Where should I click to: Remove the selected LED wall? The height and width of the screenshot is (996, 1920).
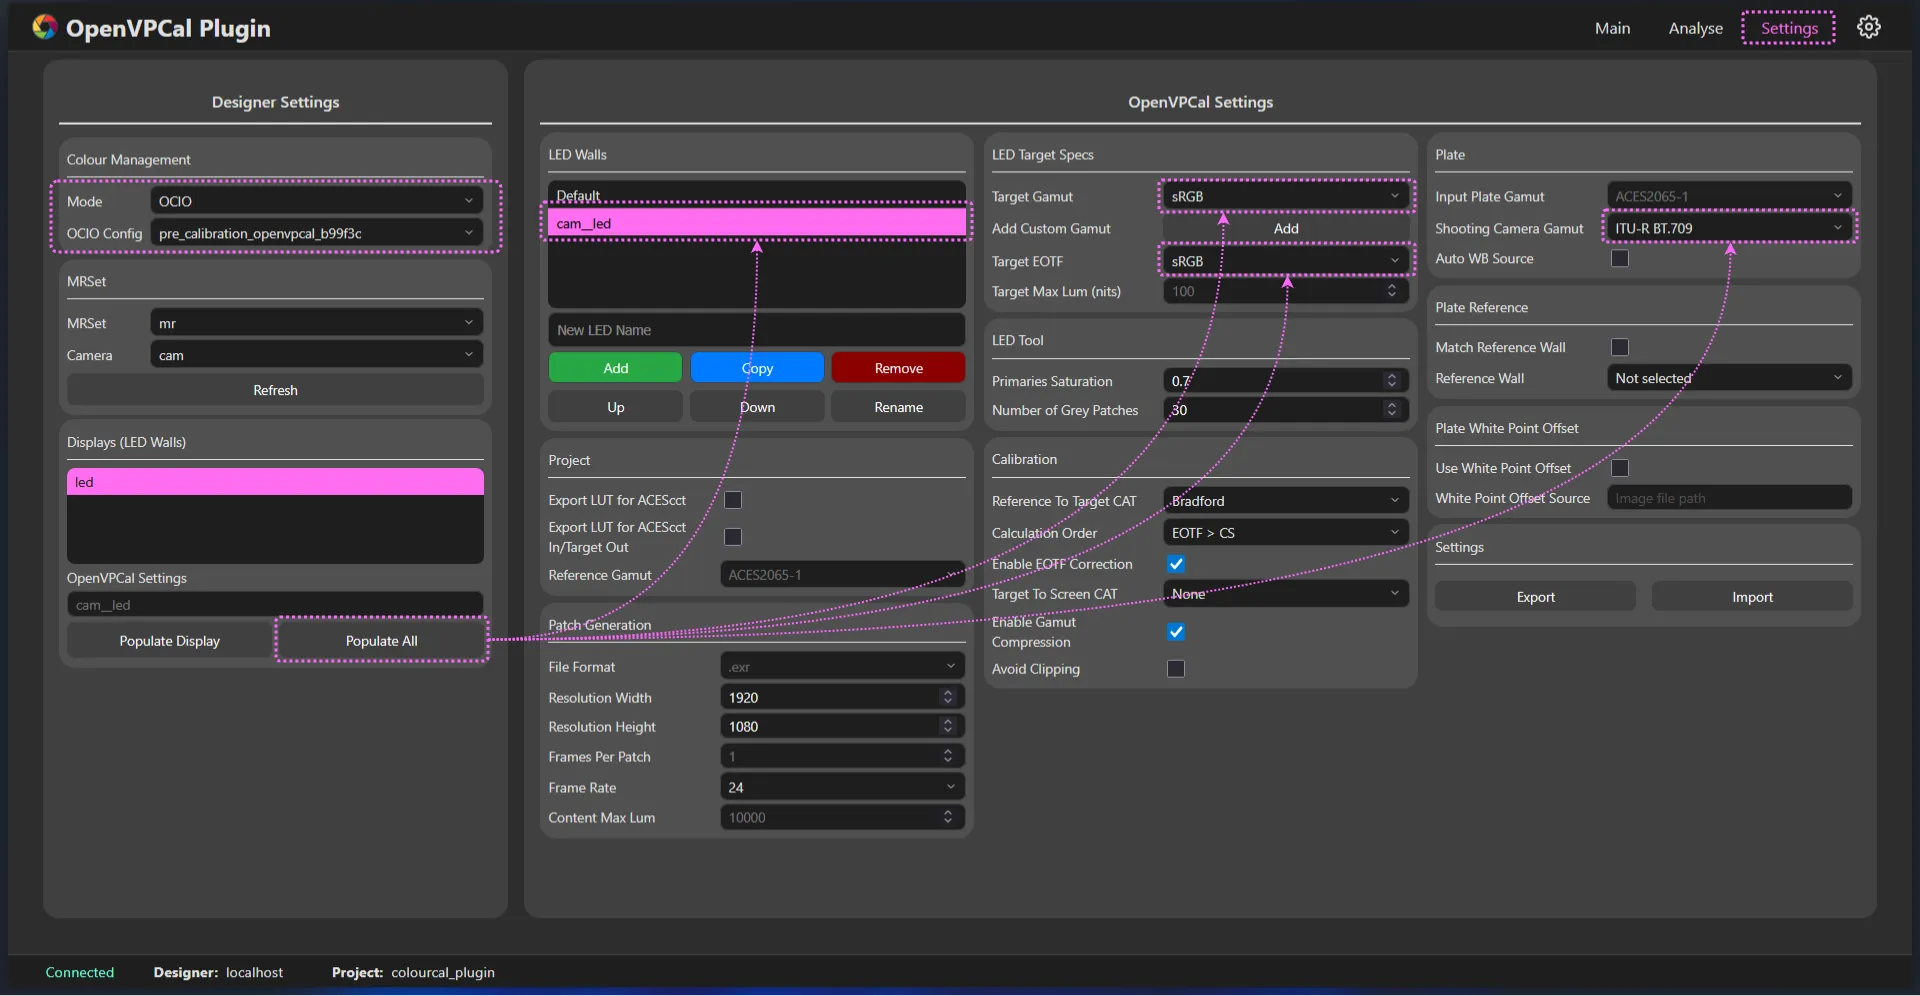(897, 367)
